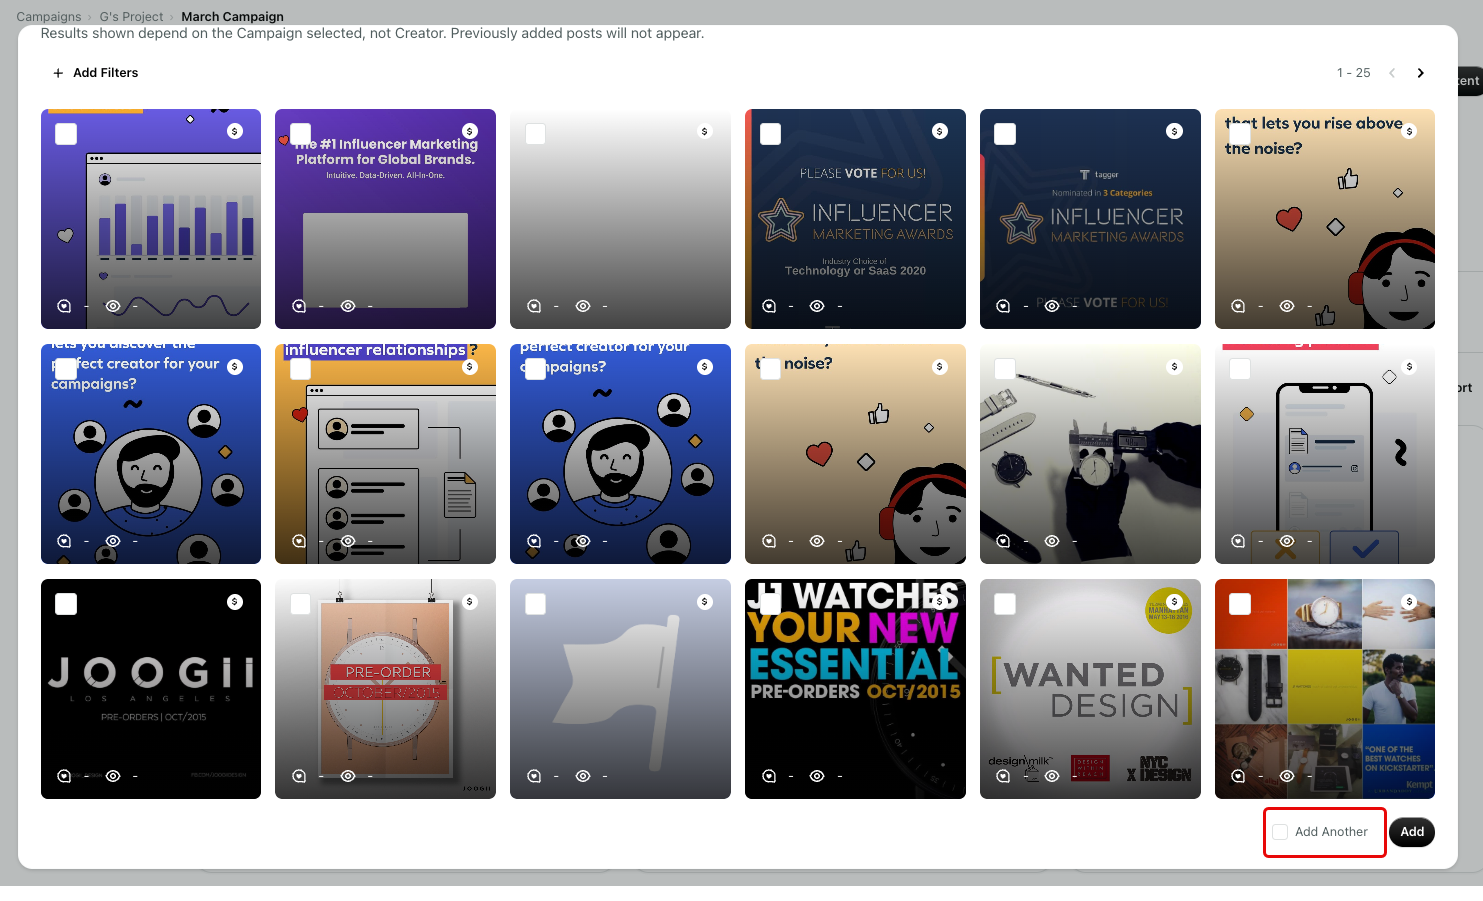Click the dollar icon on the 'Technology or SaaS 2020' post

(940, 131)
